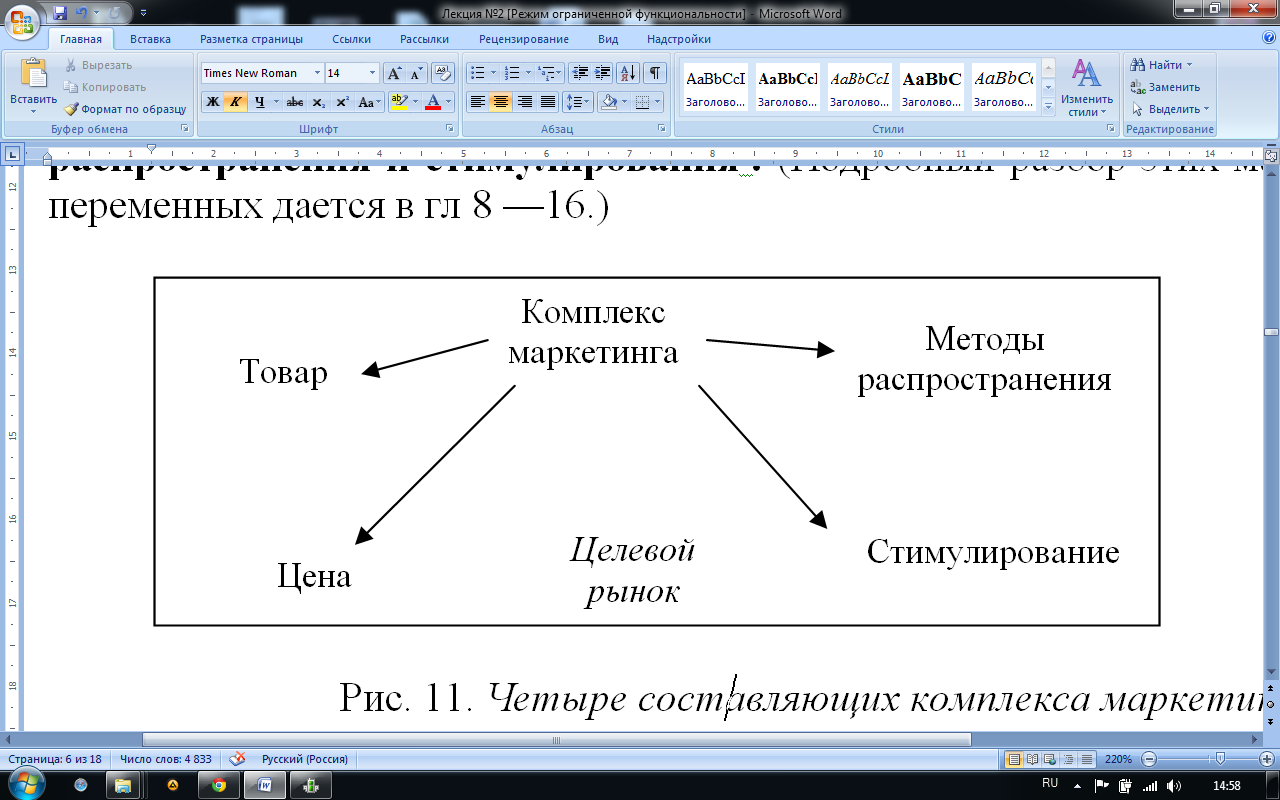
Task: Toggle italic (К) formatting
Action: 236,102
